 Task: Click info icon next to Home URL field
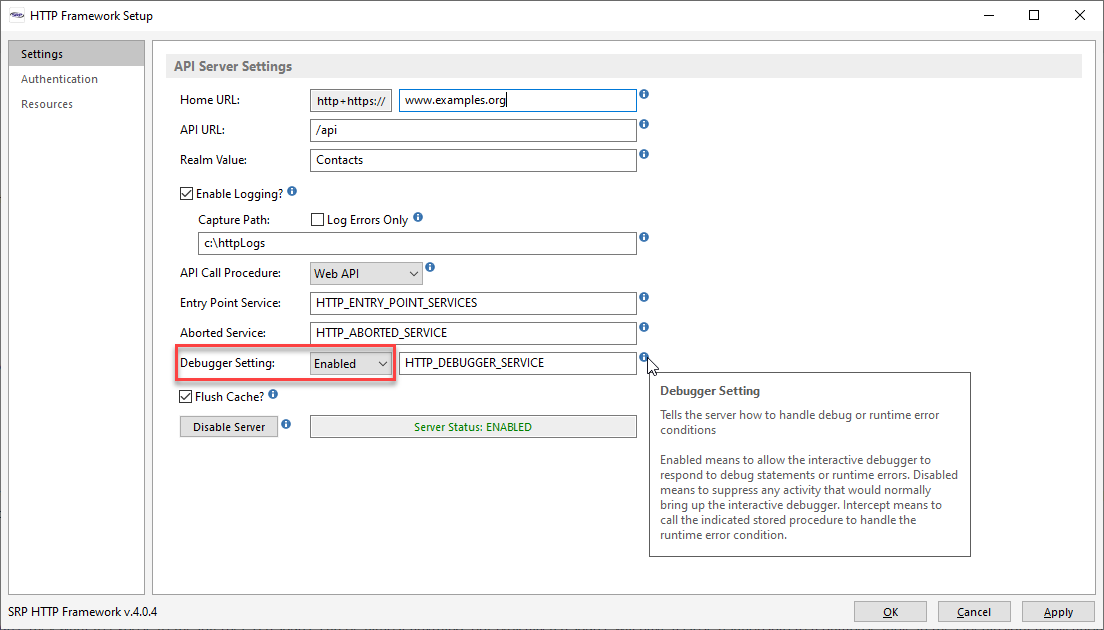point(644,94)
